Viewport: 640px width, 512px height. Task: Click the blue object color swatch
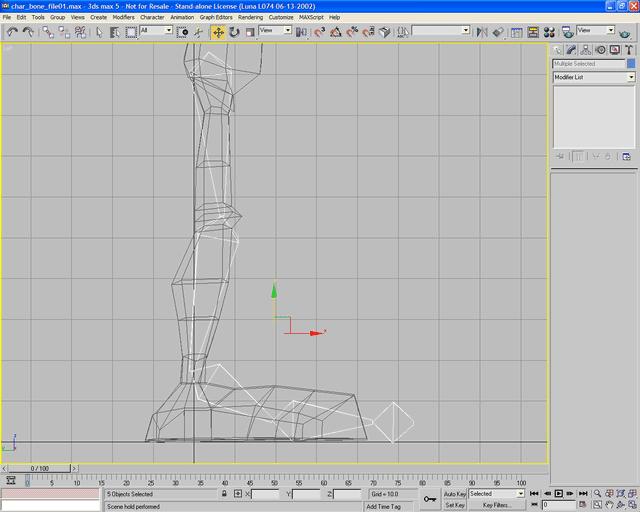click(631, 64)
